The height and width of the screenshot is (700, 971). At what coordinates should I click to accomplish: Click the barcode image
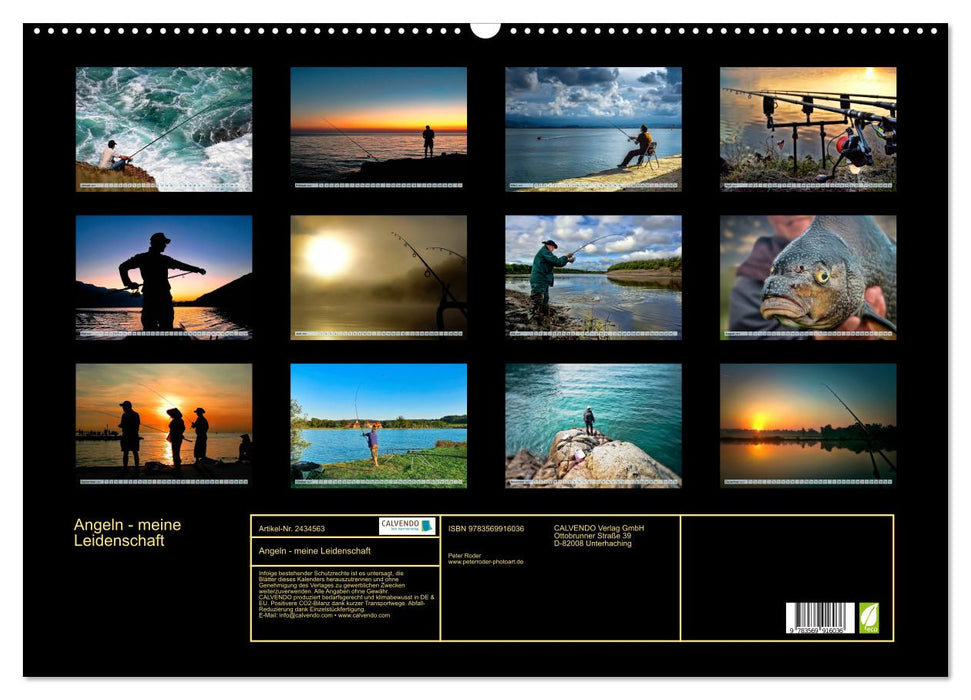pos(821,618)
